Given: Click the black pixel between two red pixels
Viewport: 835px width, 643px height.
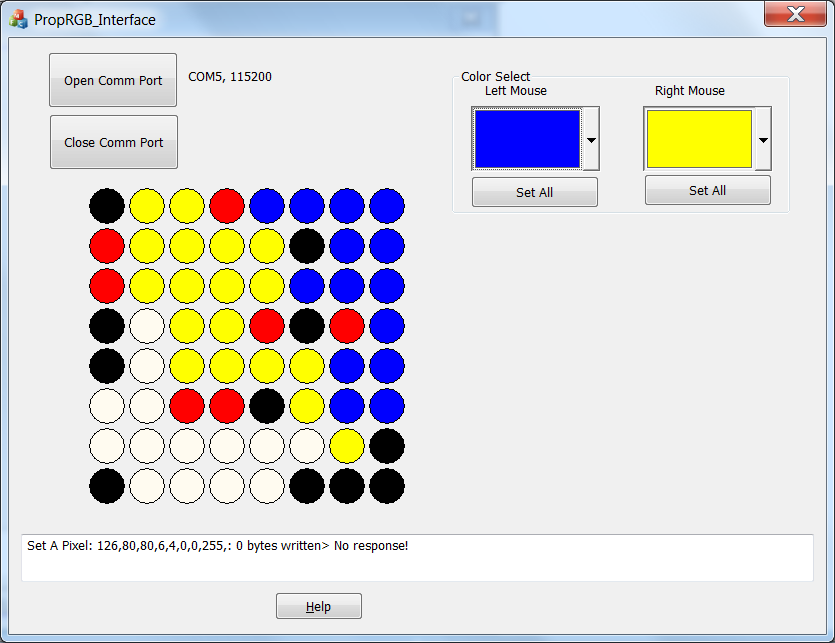Looking at the screenshot, I should click(x=307, y=325).
